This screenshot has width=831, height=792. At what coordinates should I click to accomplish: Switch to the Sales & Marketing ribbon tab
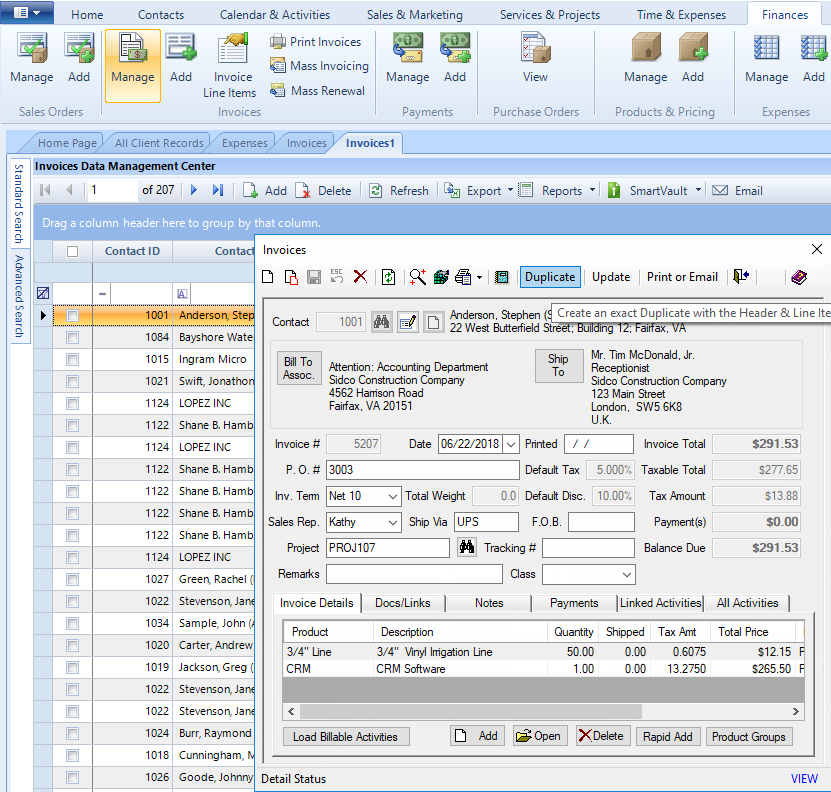click(414, 15)
